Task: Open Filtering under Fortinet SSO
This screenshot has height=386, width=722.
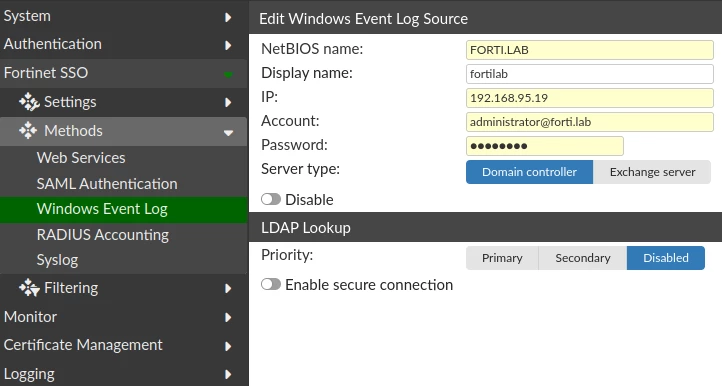Action: (x=124, y=288)
